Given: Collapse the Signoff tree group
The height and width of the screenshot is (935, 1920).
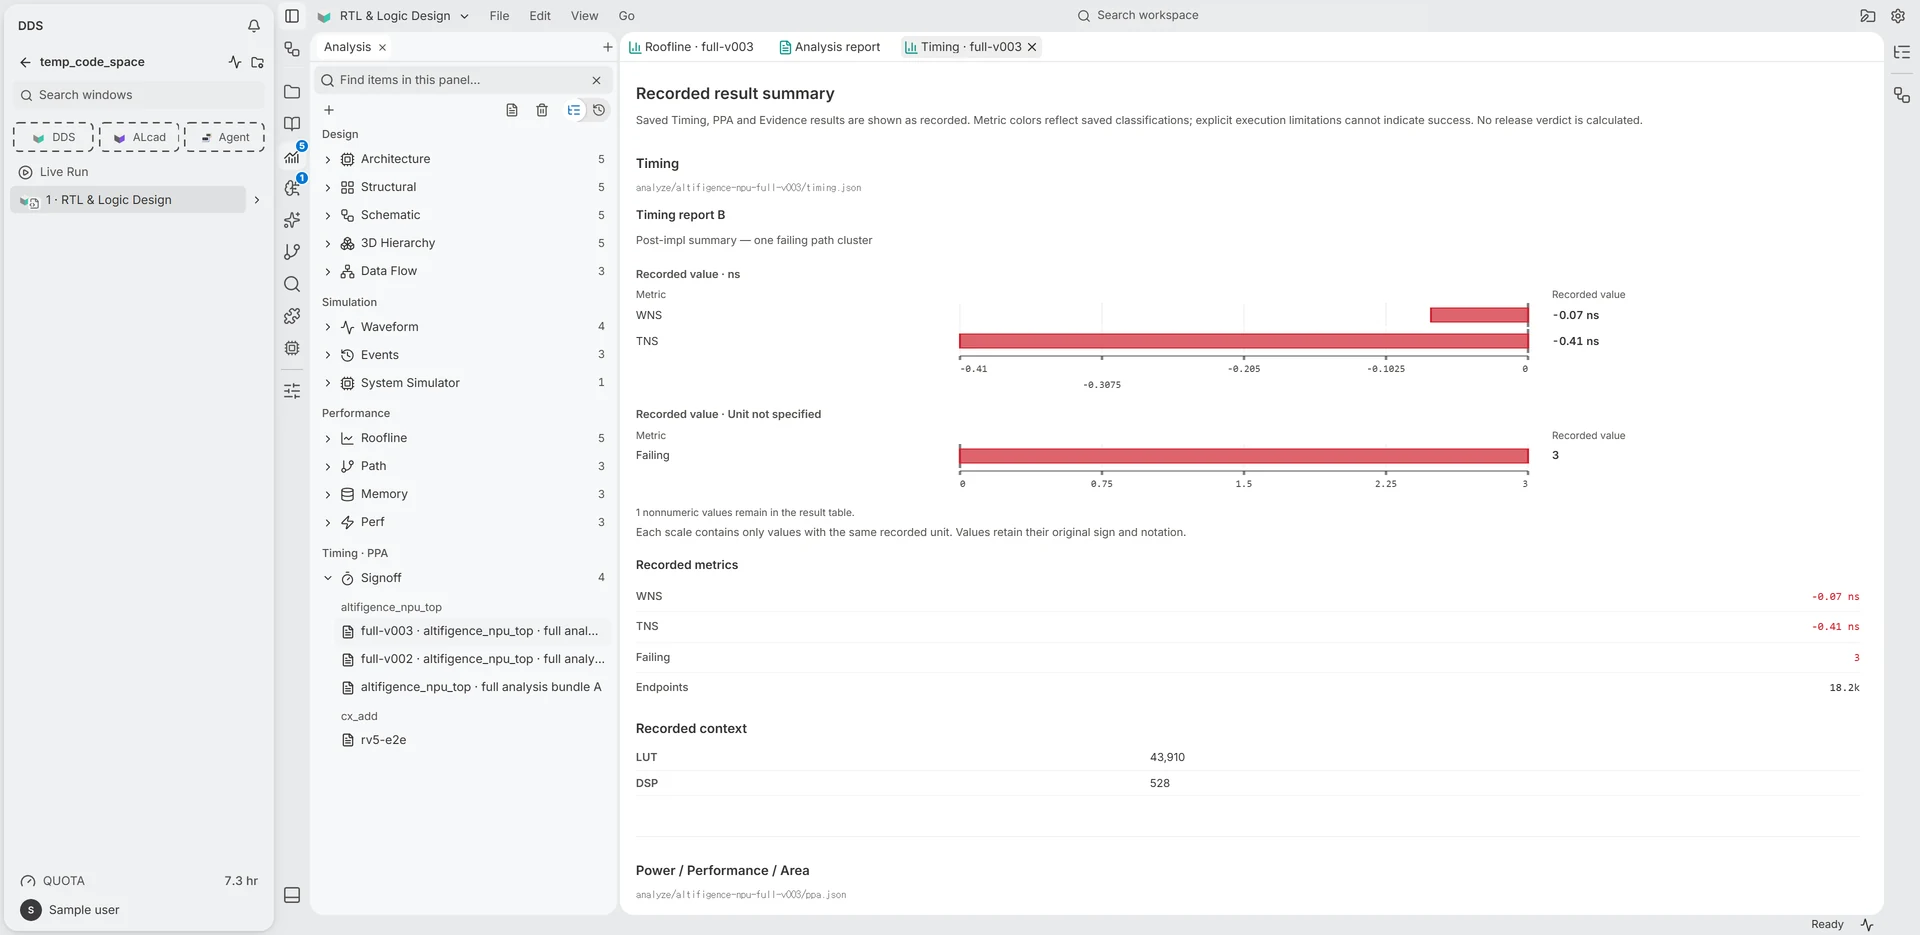Looking at the screenshot, I should point(327,578).
